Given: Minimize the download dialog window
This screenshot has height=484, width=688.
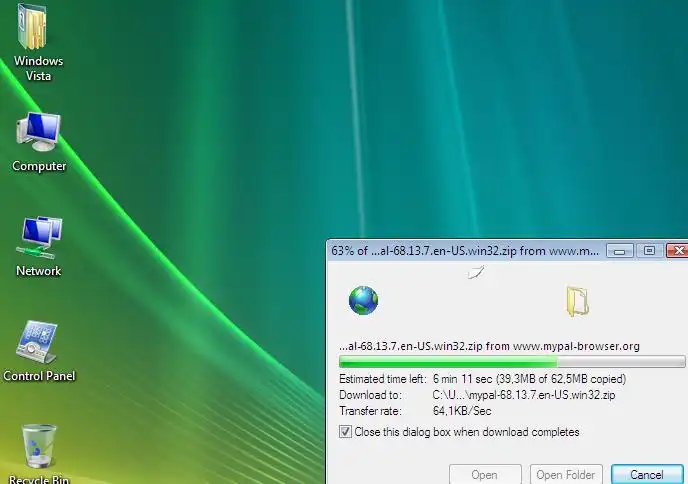Looking at the screenshot, I should 620,251.
